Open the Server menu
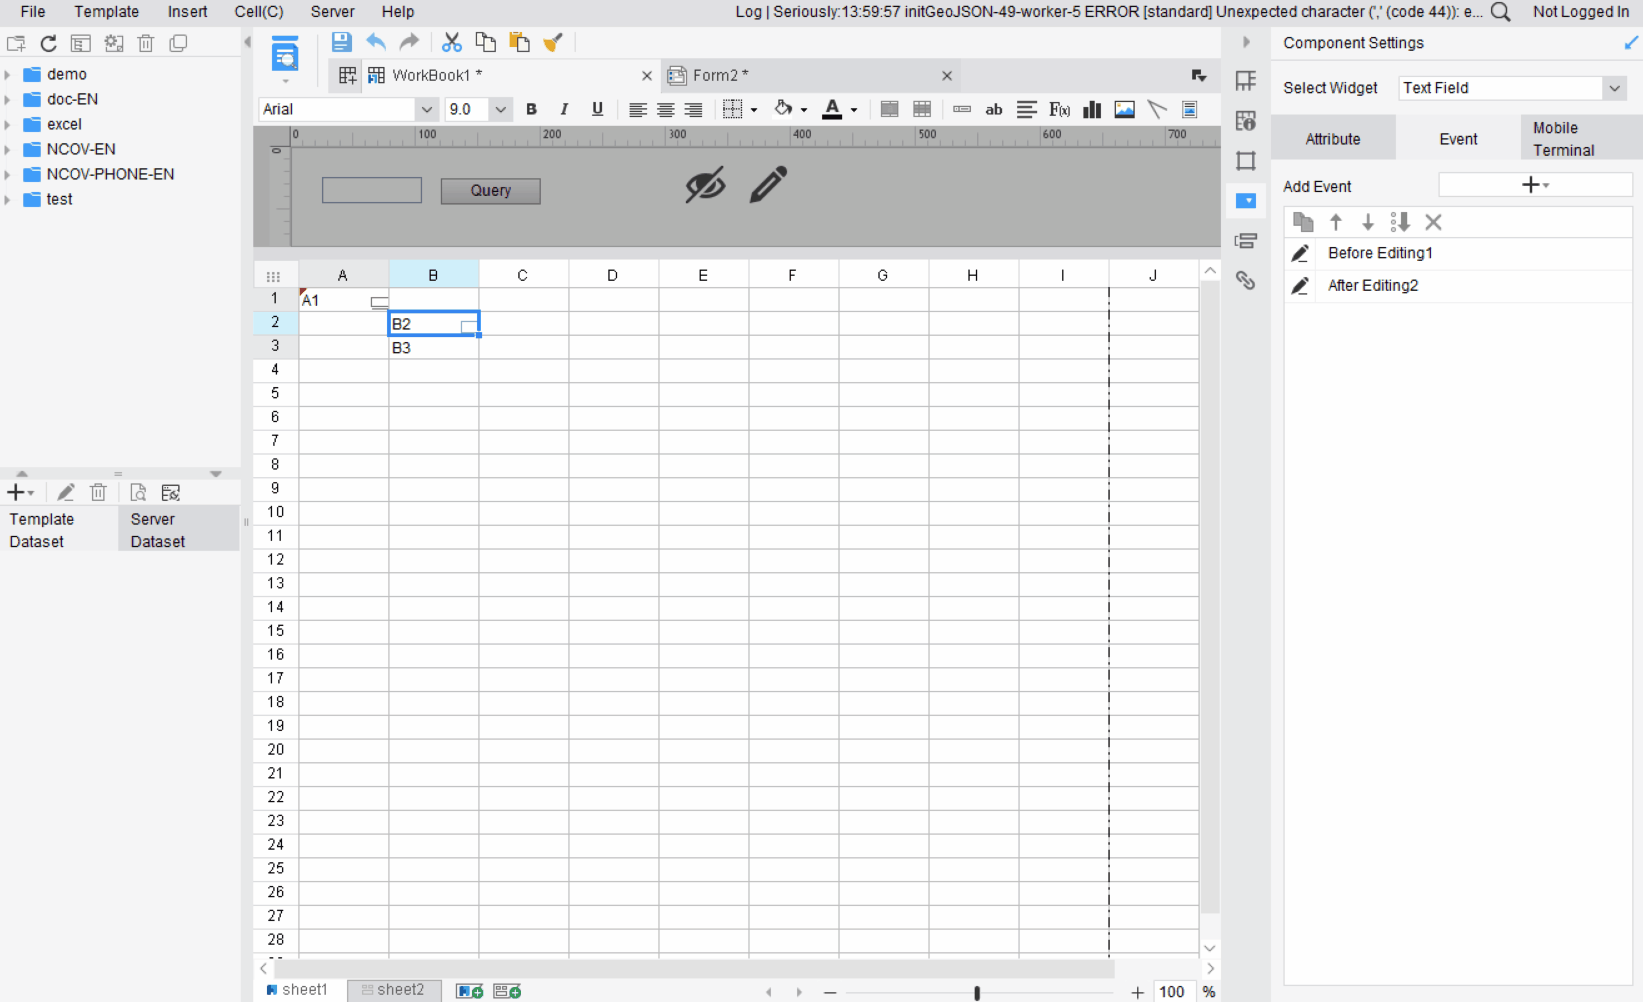 click(332, 12)
